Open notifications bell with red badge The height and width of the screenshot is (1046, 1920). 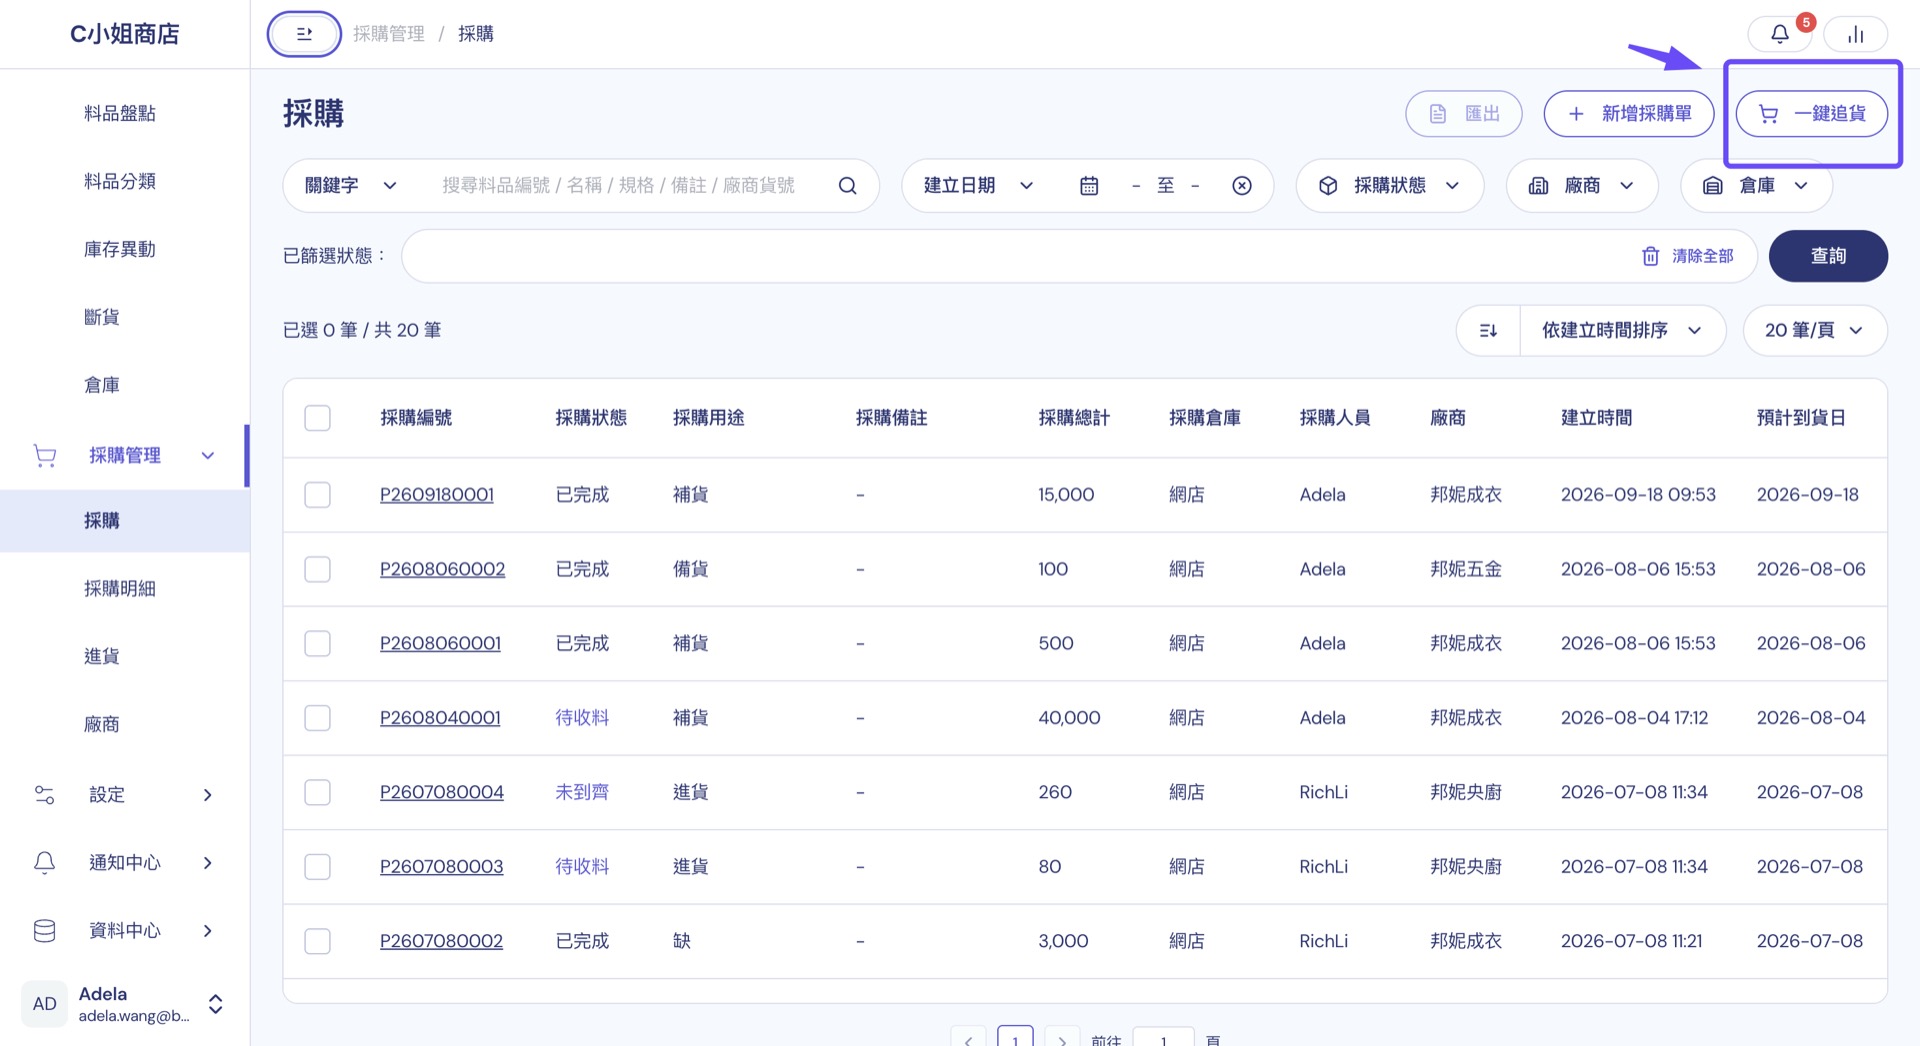1780,34
